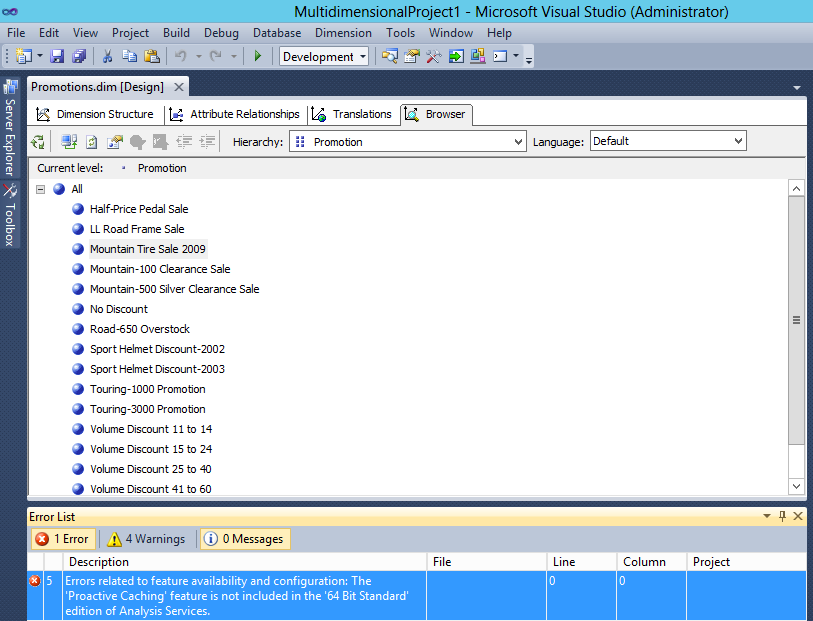
Task: Open the Command Window icon
Action: pos(500,56)
